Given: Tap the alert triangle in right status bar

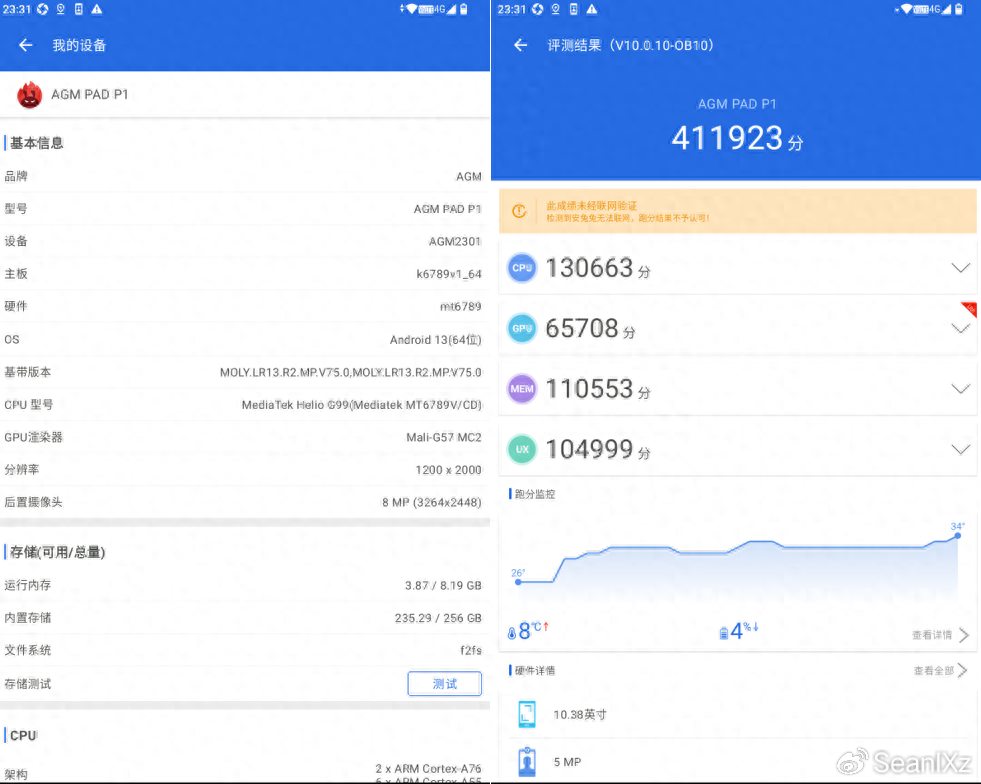Looking at the screenshot, I should [592, 9].
